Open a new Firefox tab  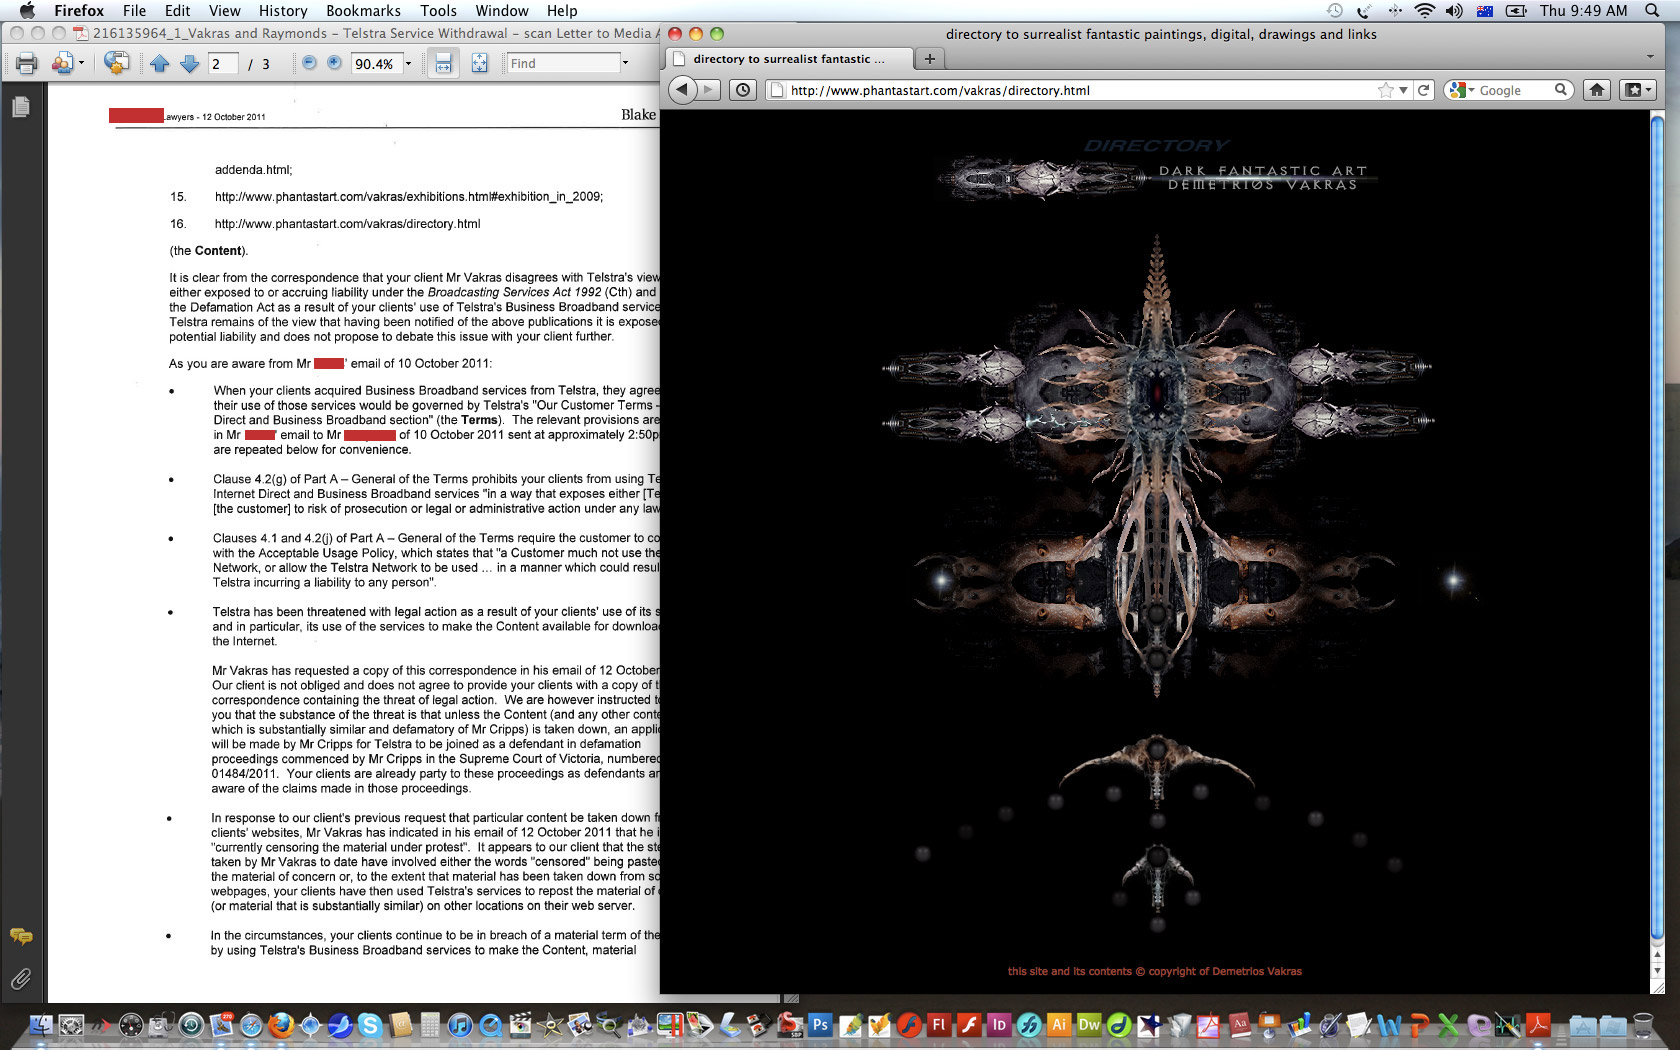point(929,59)
